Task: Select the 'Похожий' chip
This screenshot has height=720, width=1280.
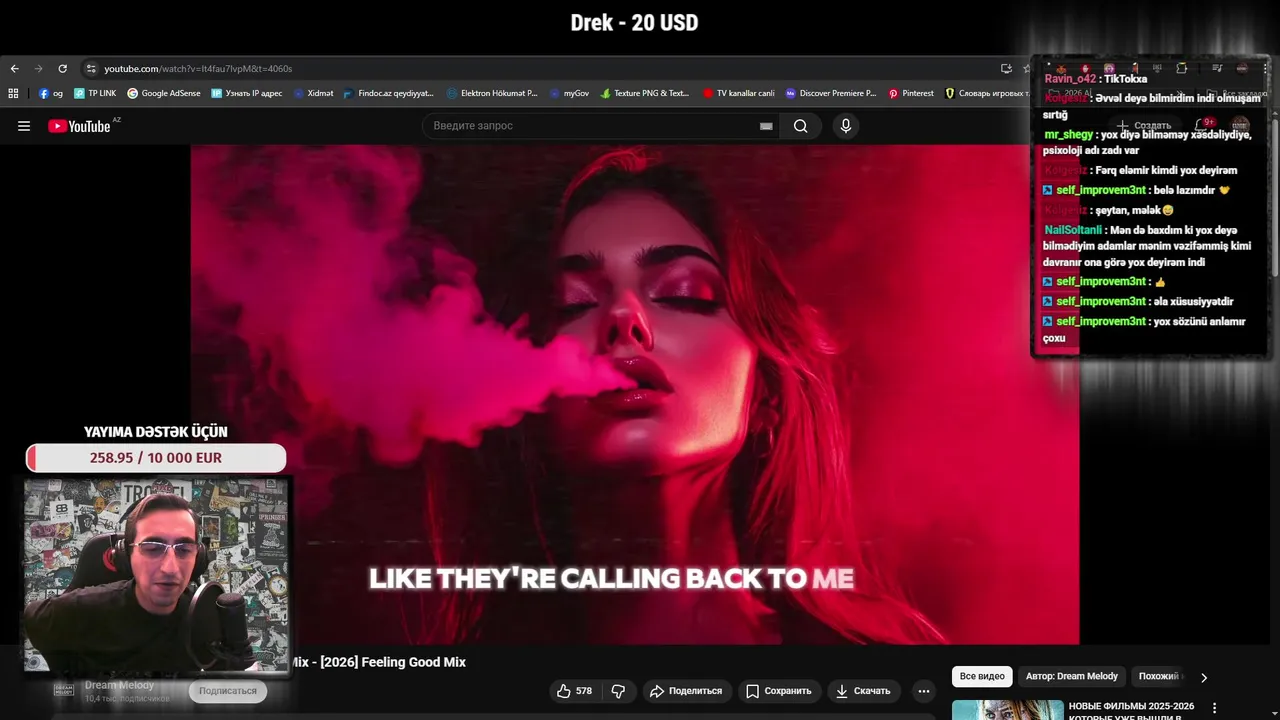Action: (1160, 677)
